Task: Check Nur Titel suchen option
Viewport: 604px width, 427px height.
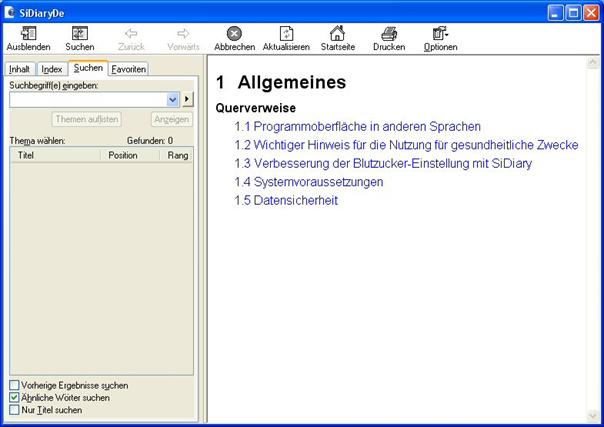Action: click(x=14, y=410)
